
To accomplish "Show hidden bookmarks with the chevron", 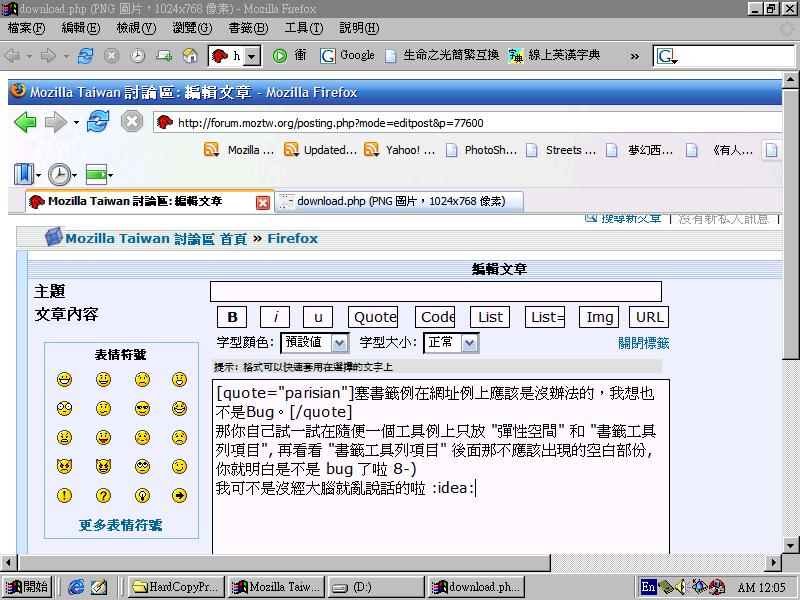I will click(634, 56).
